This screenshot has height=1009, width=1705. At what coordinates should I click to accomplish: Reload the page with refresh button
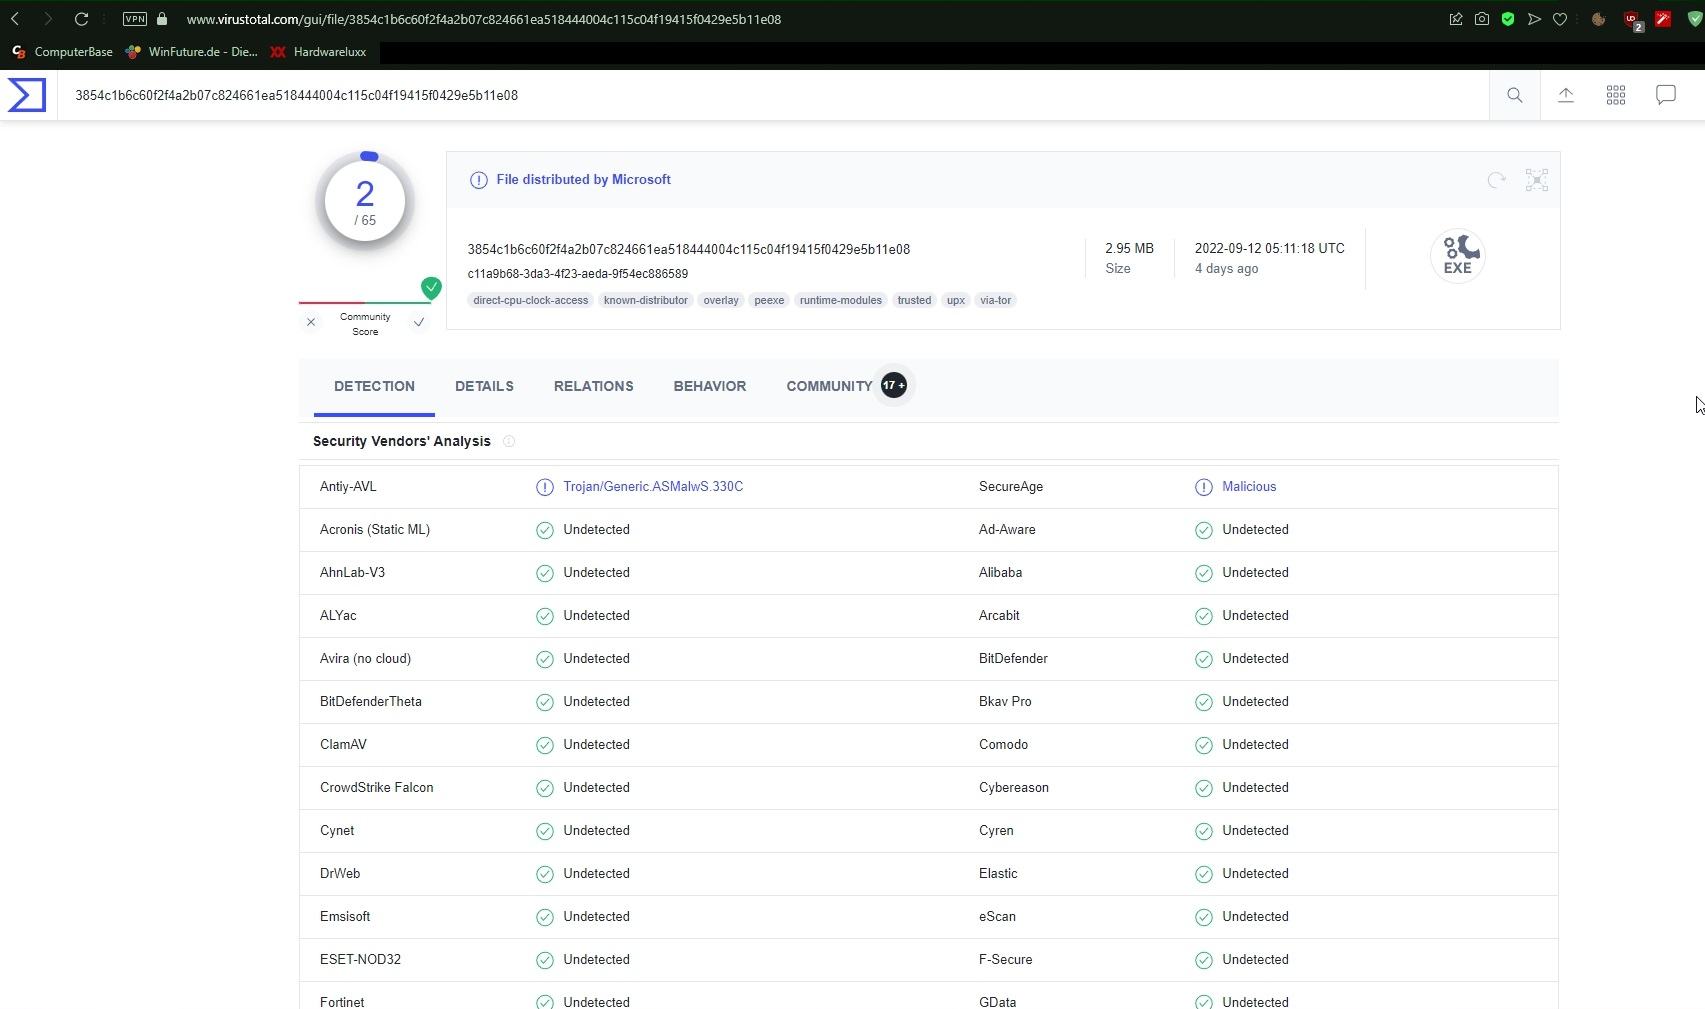82,19
